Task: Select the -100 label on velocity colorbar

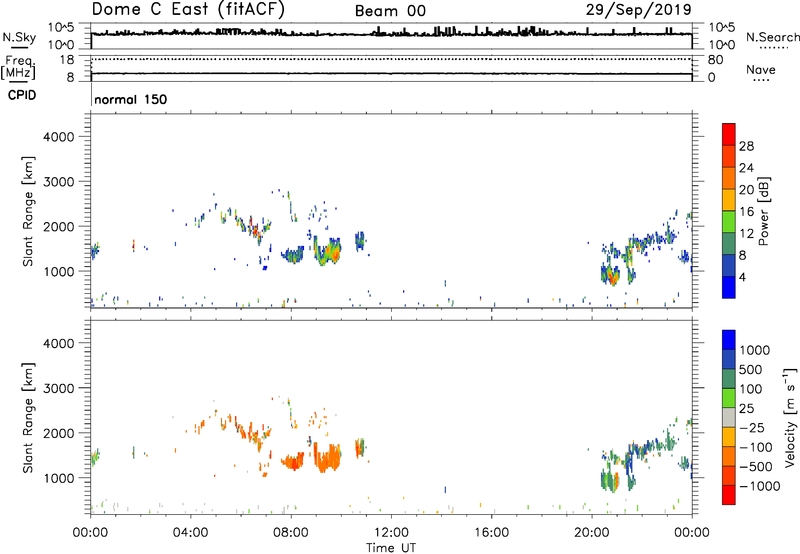Action: (756, 447)
